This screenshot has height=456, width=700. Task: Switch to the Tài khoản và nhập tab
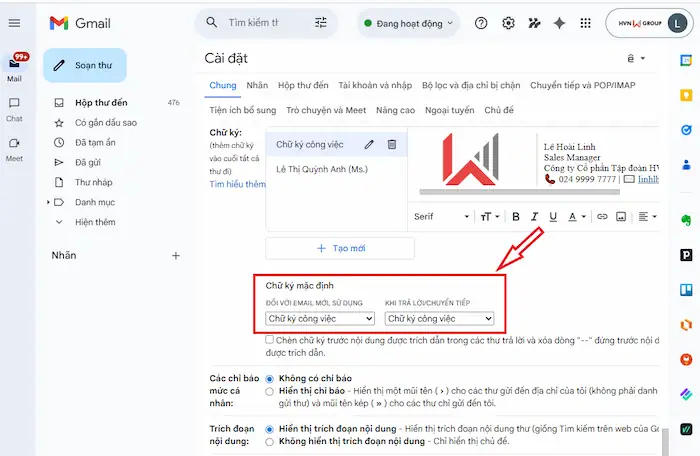tap(375, 86)
